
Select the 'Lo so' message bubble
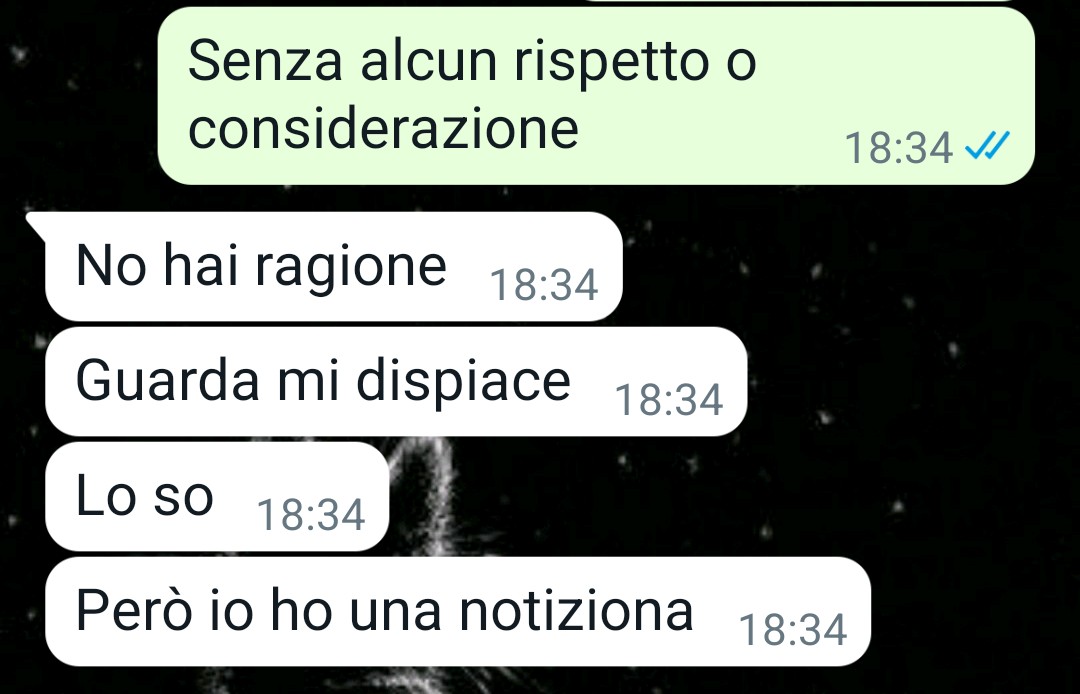(x=217, y=496)
